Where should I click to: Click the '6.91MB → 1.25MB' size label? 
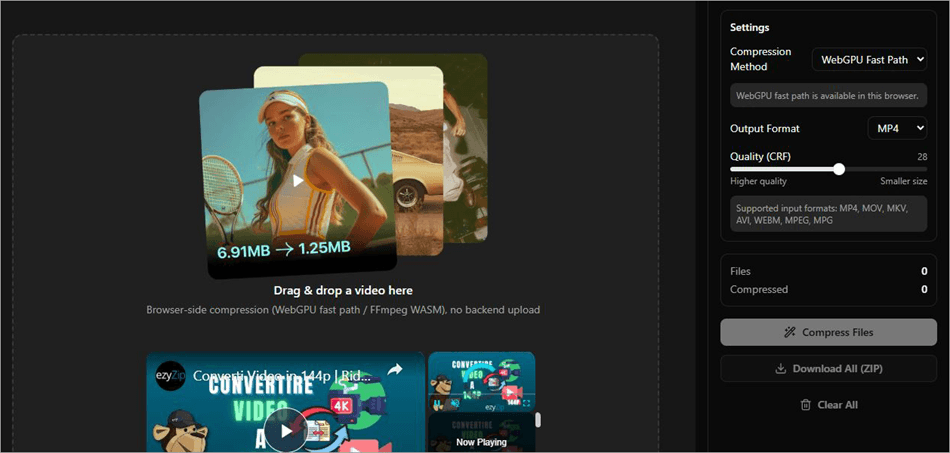[x=284, y=248]
